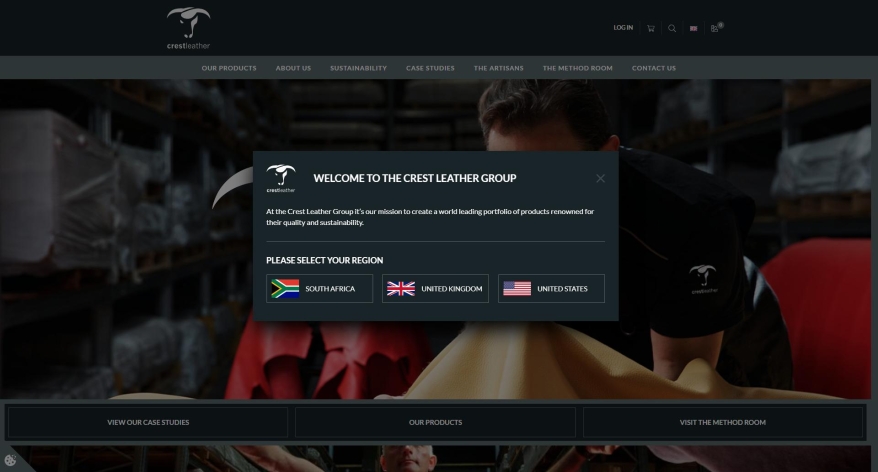Click the 'Welcome to the Crest Leather Group' heading
The height and width of the screenshot is (472, 878).
(415, 178)
